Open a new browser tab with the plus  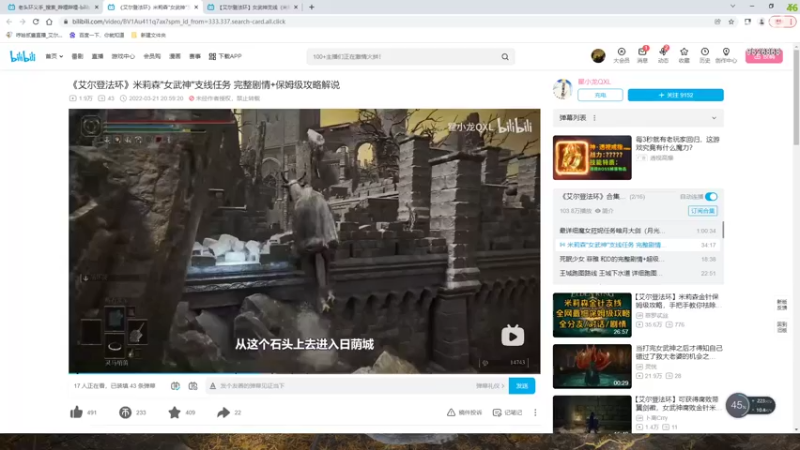pyautogui.click(x=312, y=7)
